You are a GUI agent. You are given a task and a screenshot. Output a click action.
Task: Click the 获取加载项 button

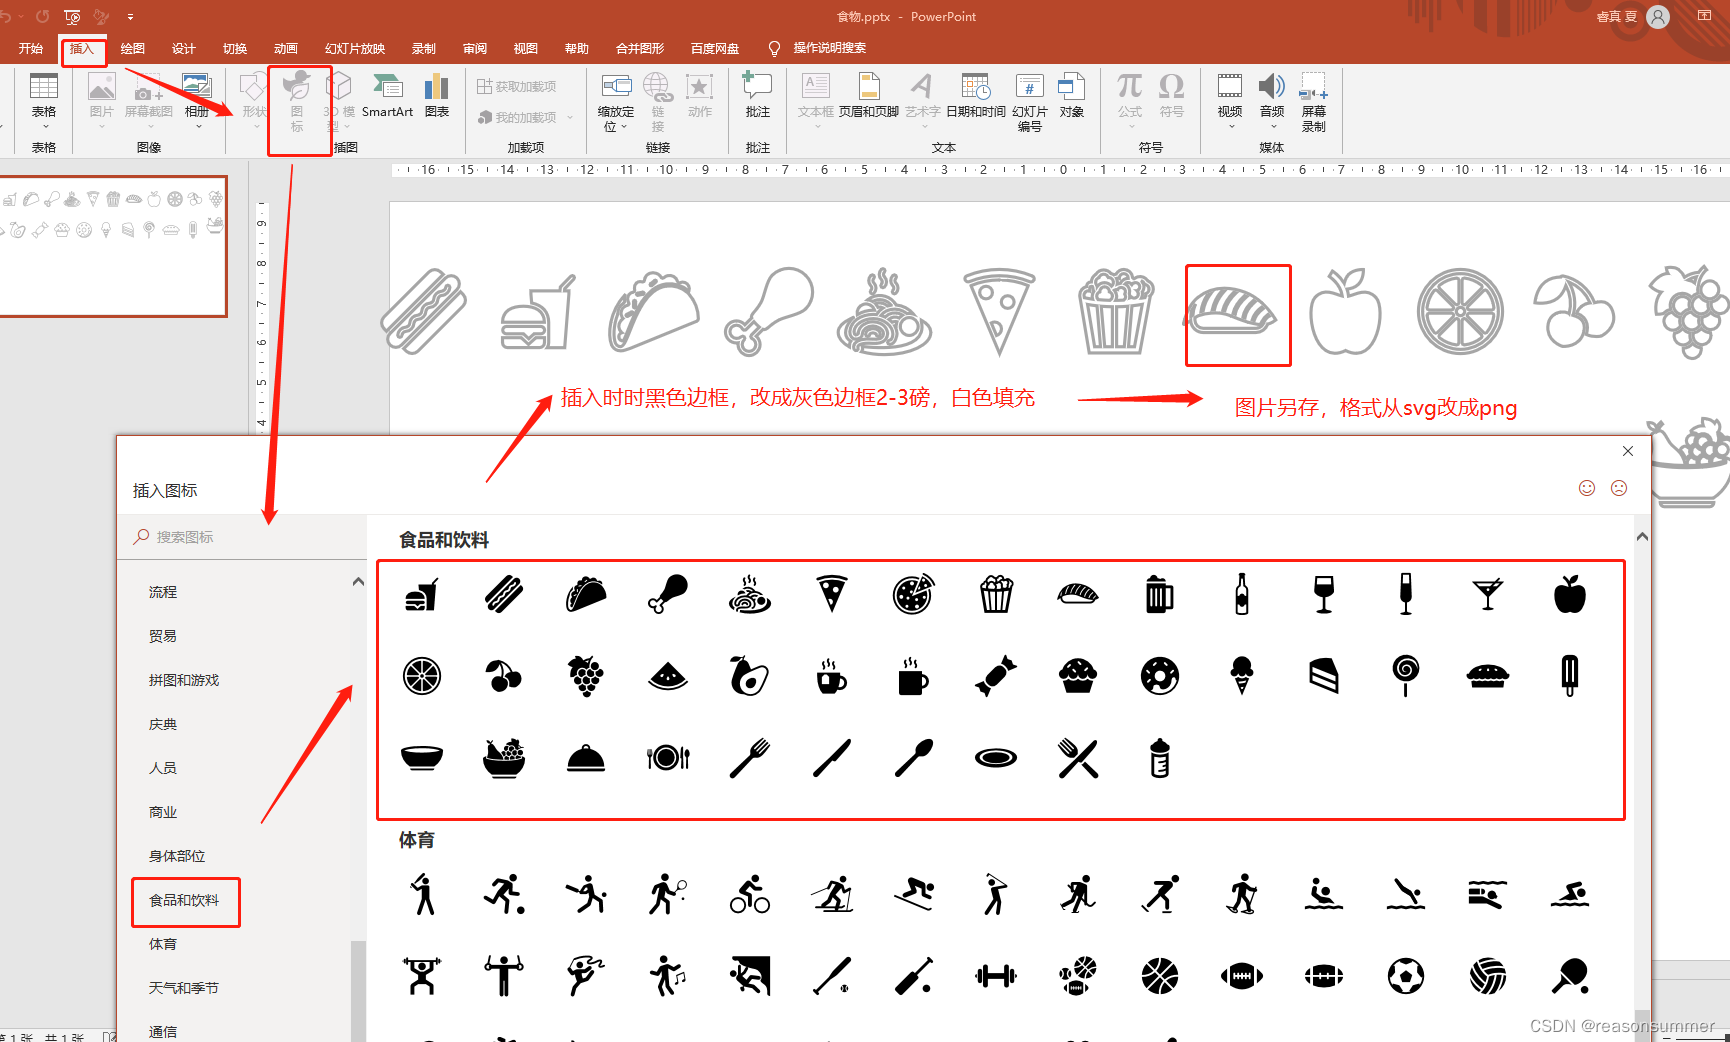point(517,87)
